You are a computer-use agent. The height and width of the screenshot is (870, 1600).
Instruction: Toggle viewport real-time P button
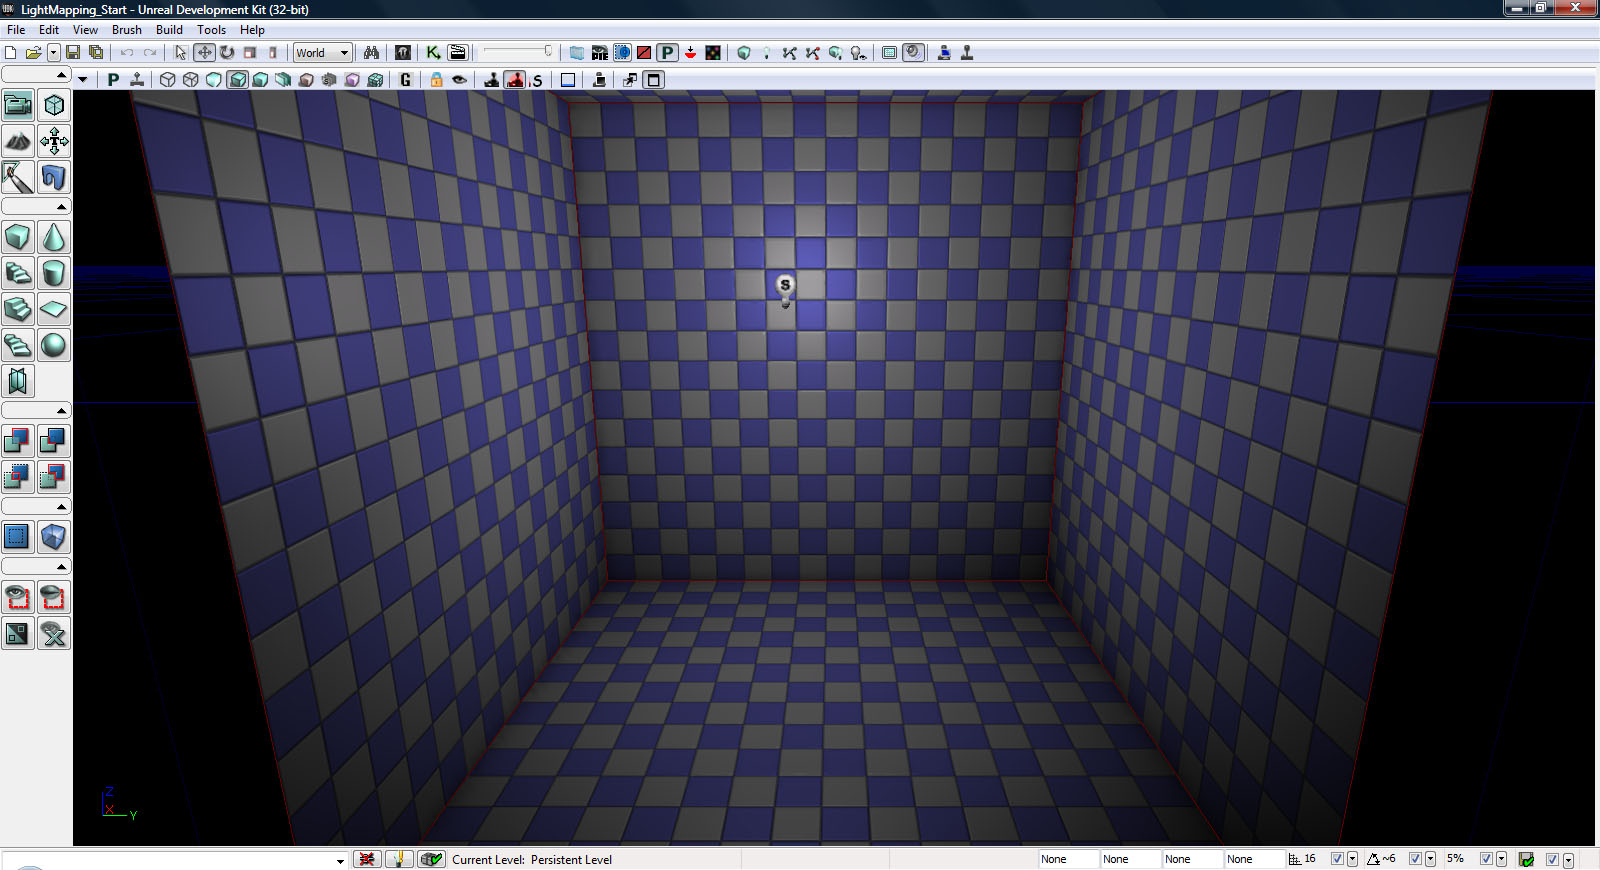113,80
